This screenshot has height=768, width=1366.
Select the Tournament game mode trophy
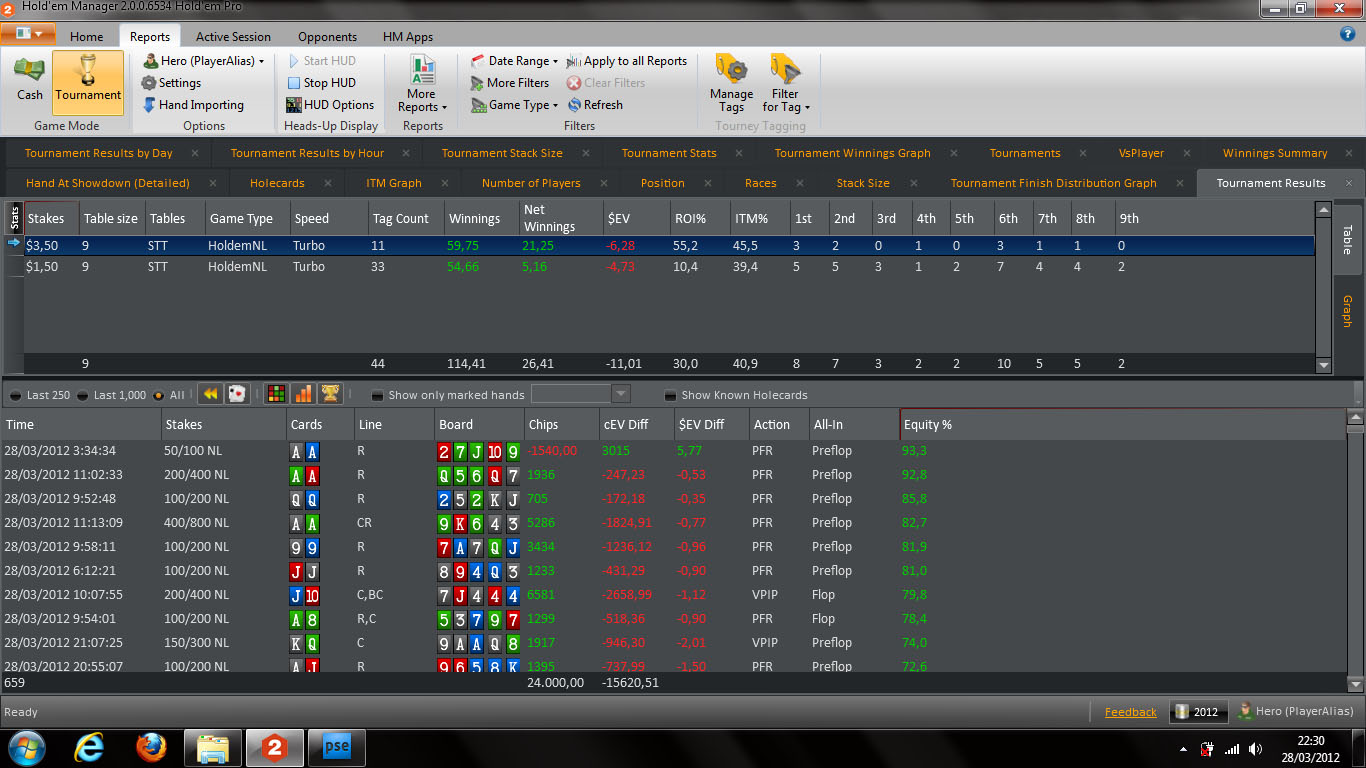(88, 81)
